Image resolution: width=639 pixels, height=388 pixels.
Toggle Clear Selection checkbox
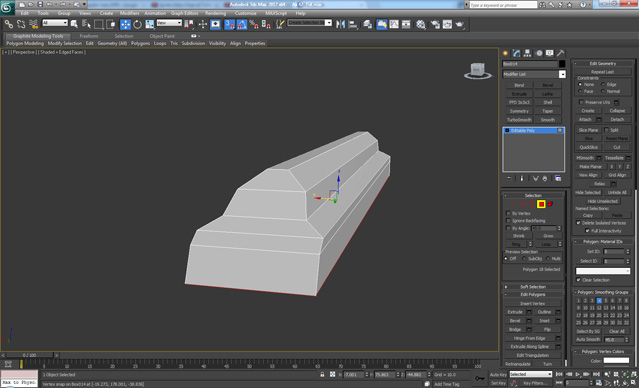578,280
